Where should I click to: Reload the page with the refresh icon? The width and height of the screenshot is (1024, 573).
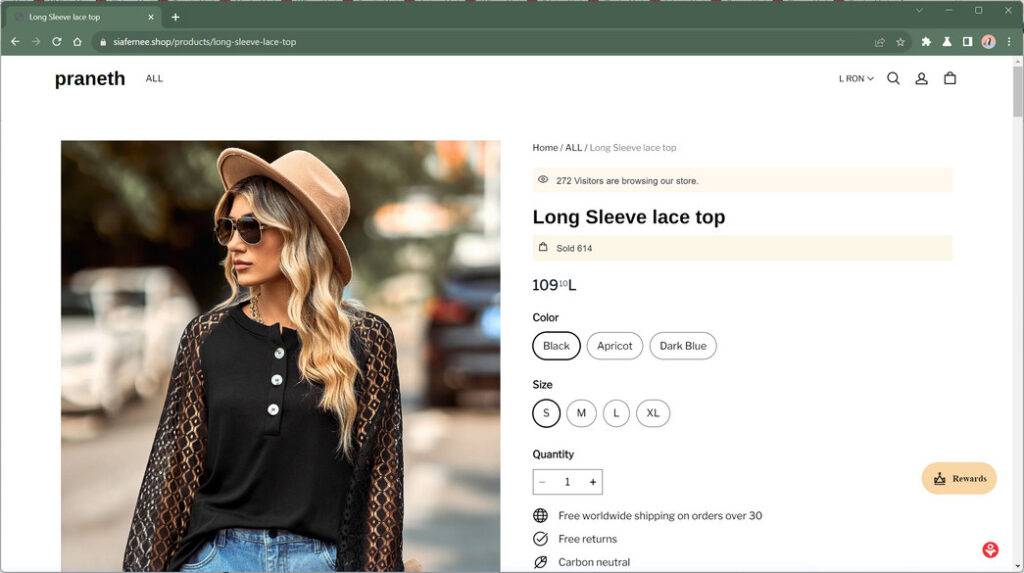coord(57,41)
